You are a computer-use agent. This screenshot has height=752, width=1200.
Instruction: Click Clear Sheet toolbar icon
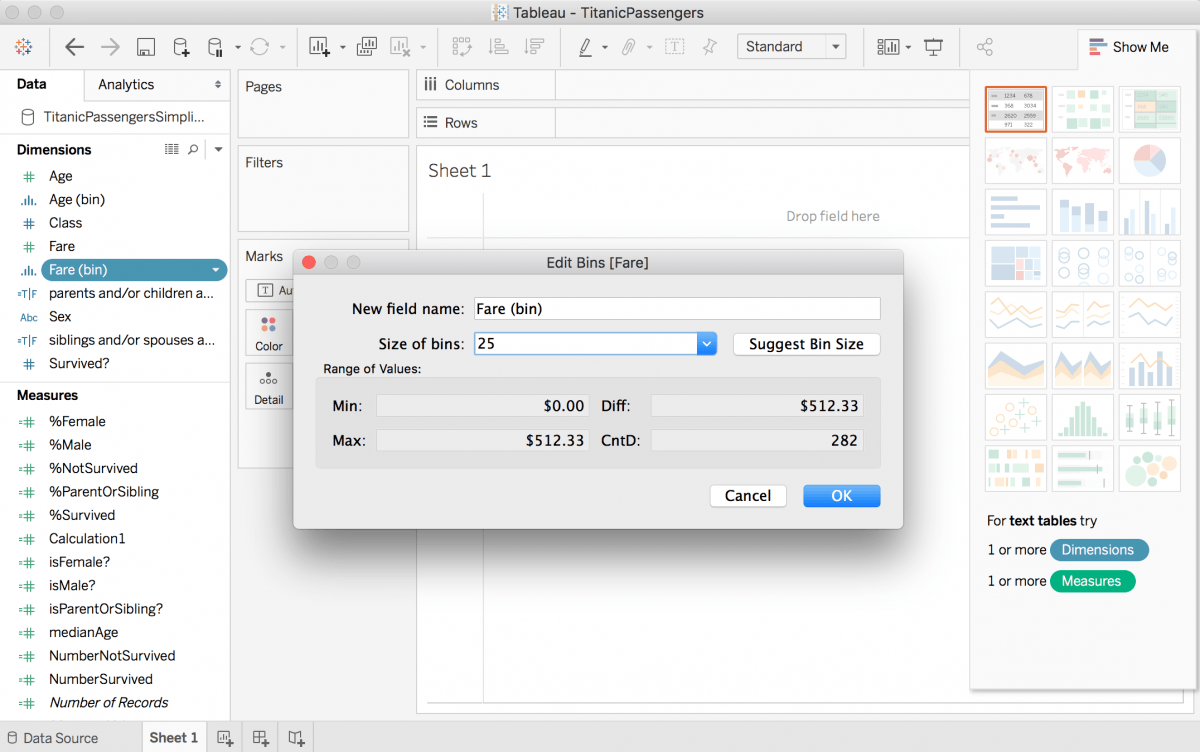point(400,47)
